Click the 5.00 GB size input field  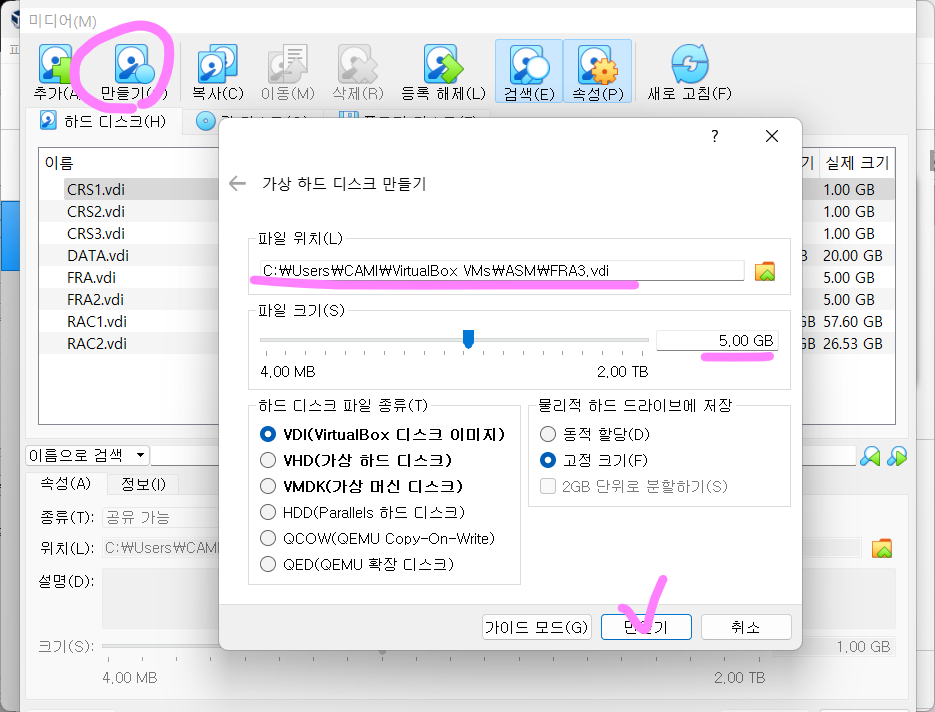(x=717, y=340)
